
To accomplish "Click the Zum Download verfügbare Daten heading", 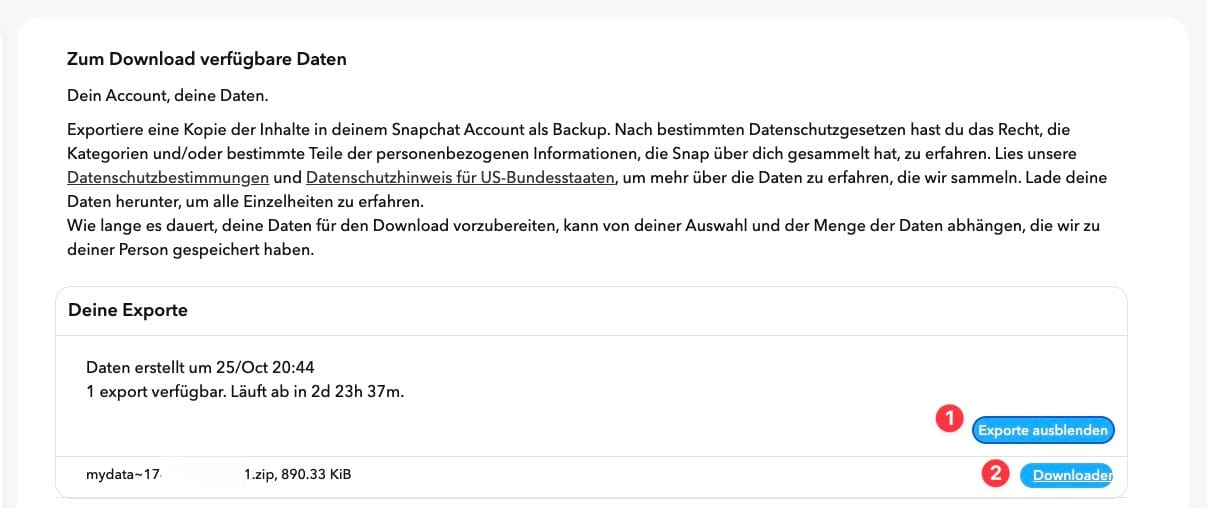I will click(x=206, y=59).
